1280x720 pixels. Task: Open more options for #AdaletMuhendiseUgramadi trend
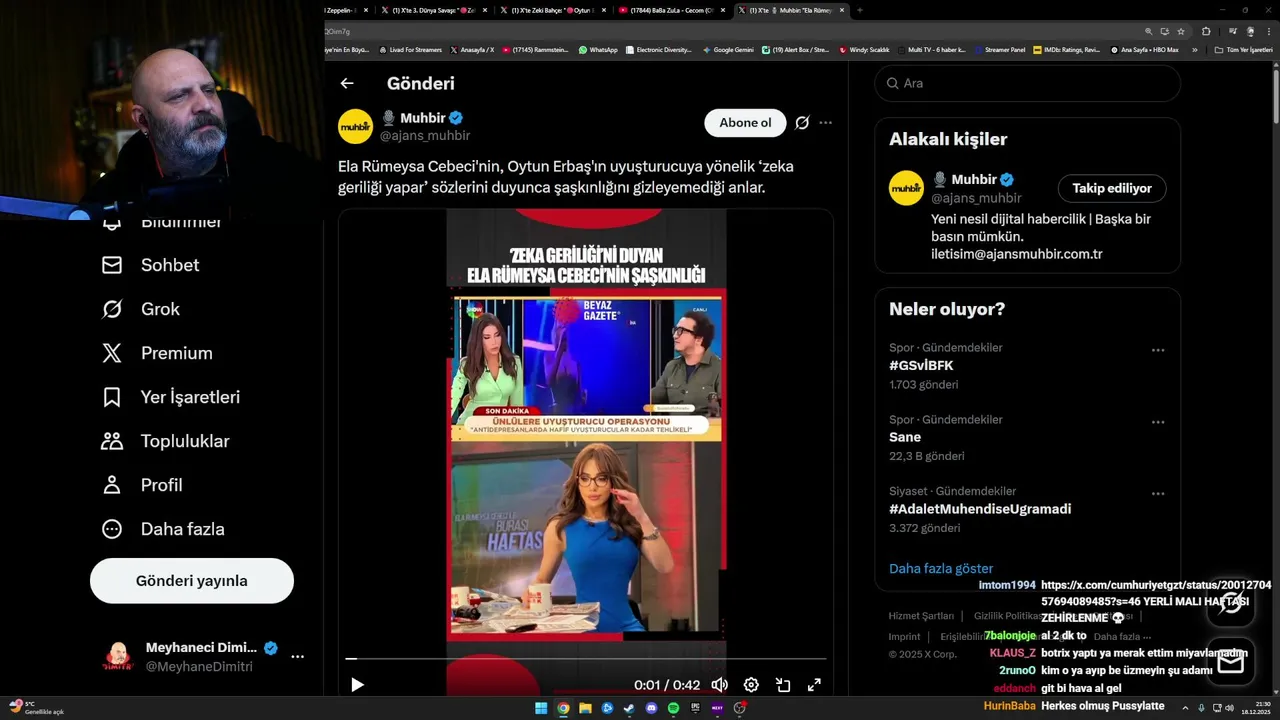click(1158, 493)
